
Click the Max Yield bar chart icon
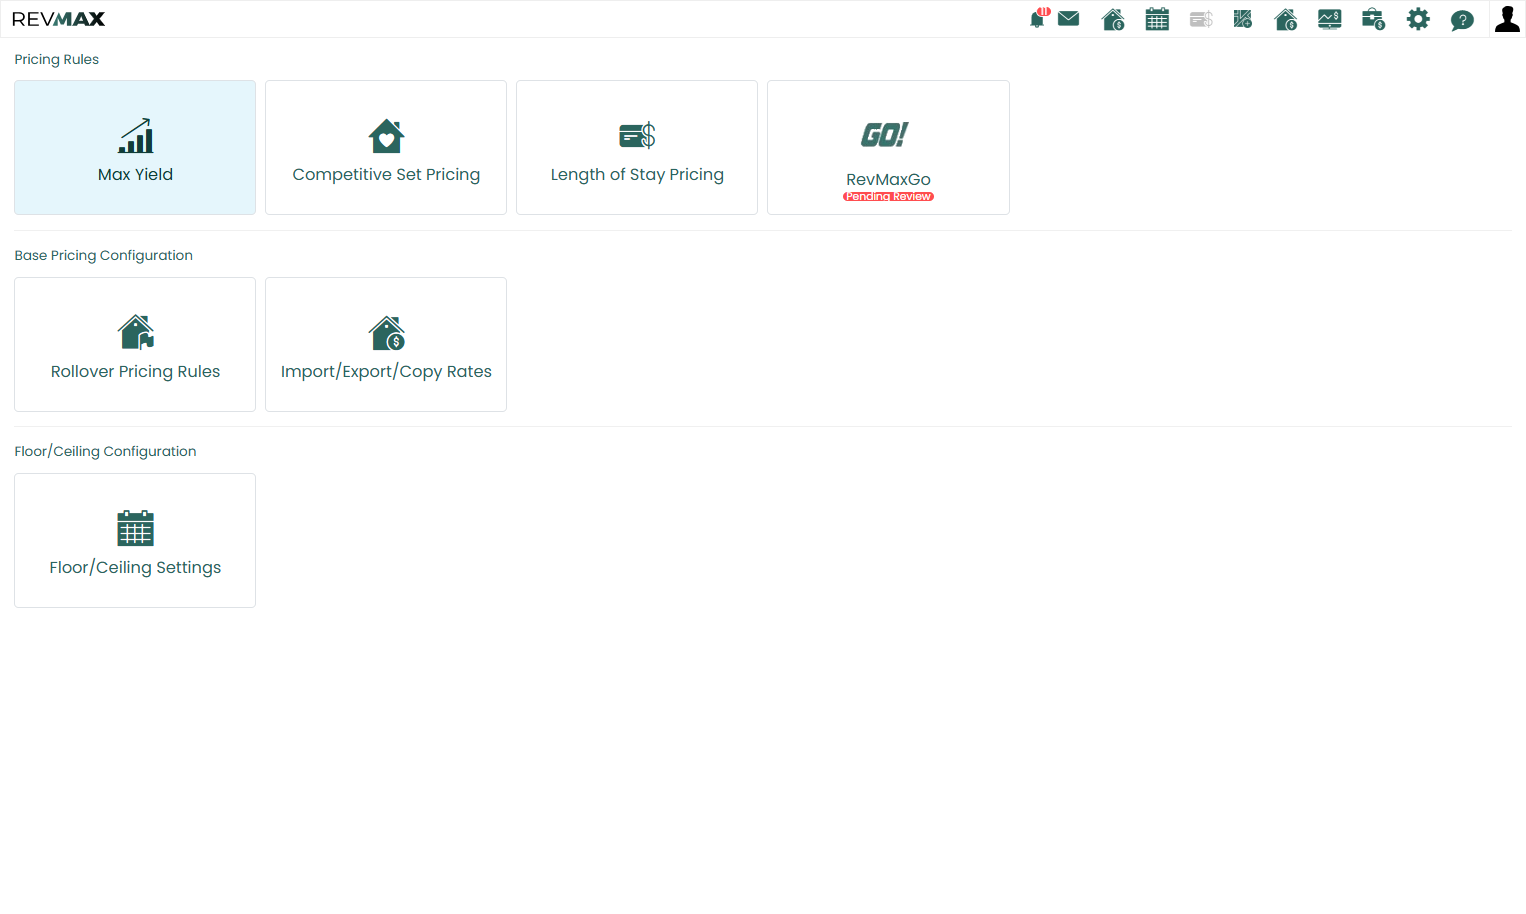pyautogui.click(x=135, y=135)
